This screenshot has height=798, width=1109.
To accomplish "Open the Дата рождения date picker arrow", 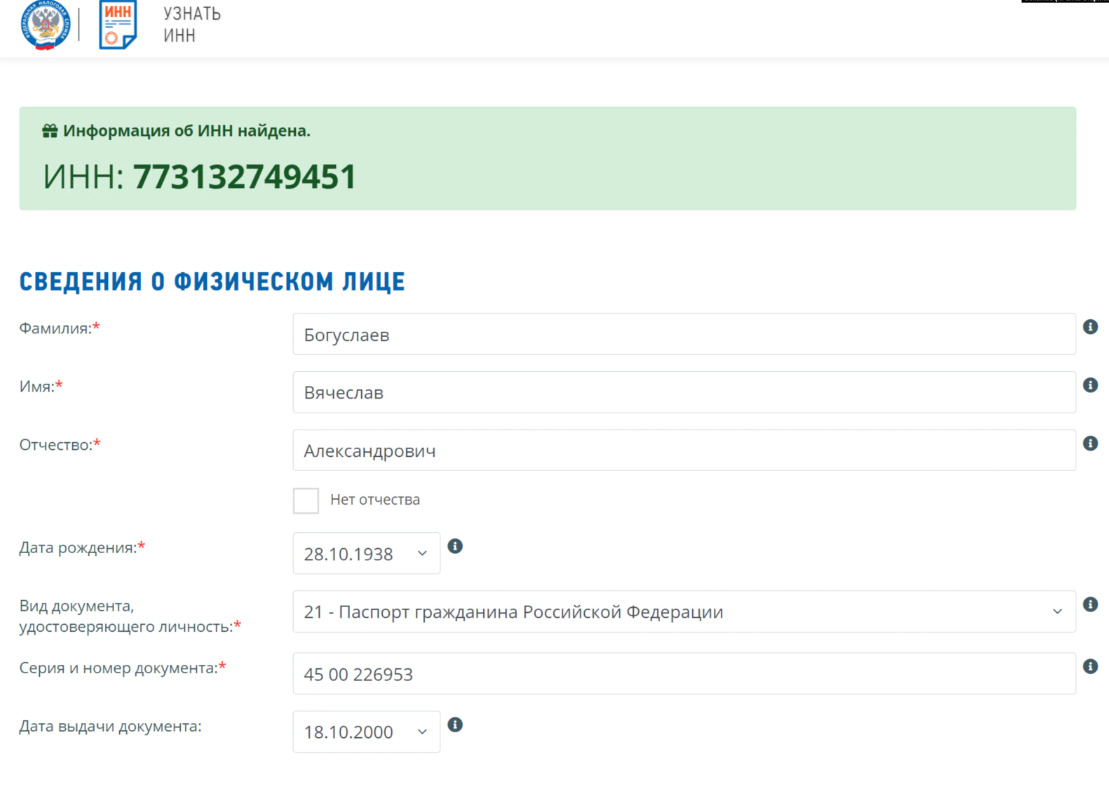I will point(422,553).
